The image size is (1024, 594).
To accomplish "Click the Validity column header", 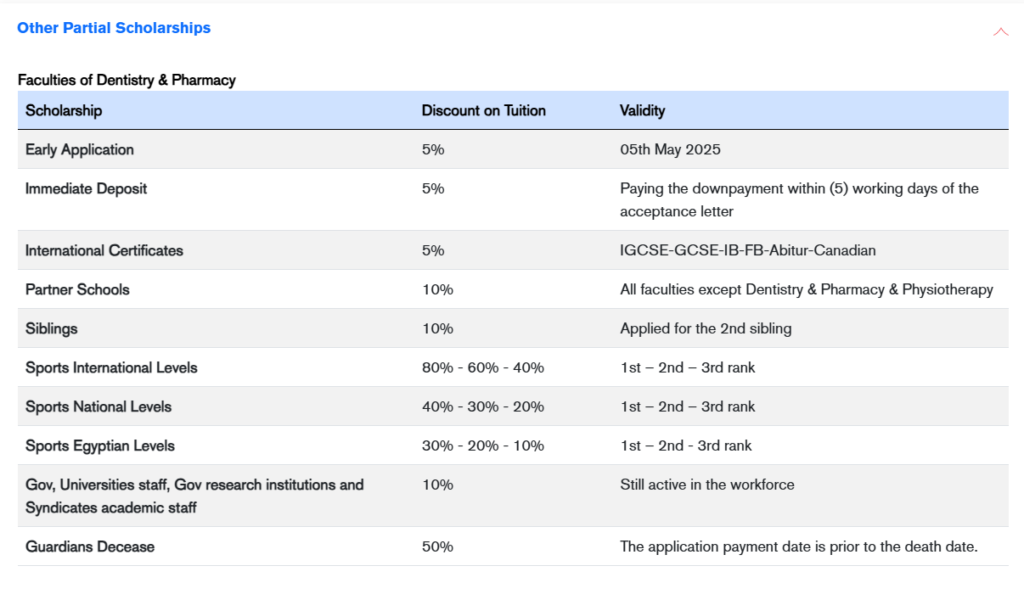I will pos(642,111).
